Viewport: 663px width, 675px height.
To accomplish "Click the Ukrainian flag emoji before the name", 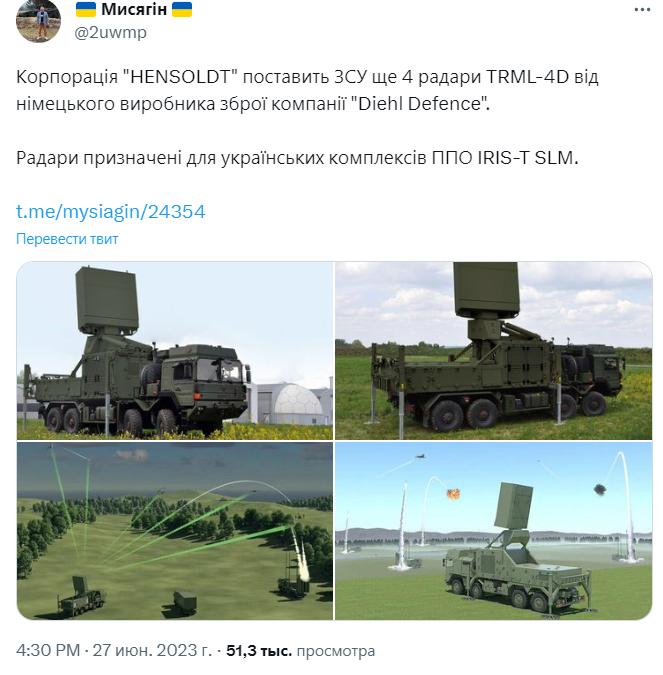I will click(x=86, y=9).
